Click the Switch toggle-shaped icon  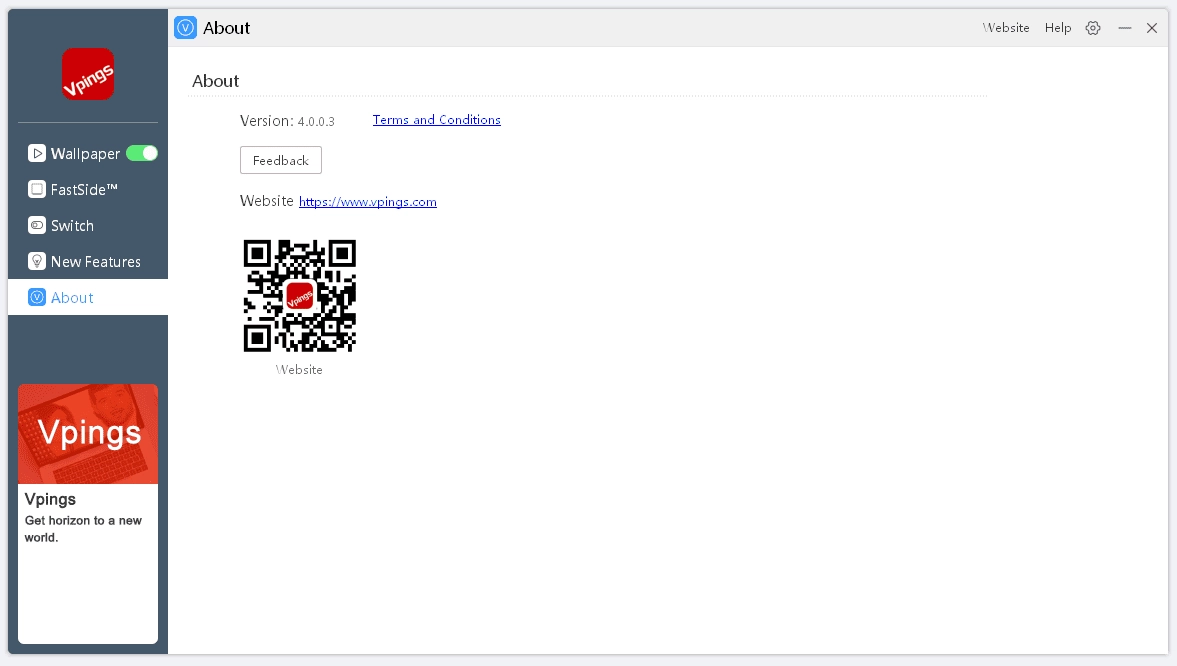tap(37, 225)
